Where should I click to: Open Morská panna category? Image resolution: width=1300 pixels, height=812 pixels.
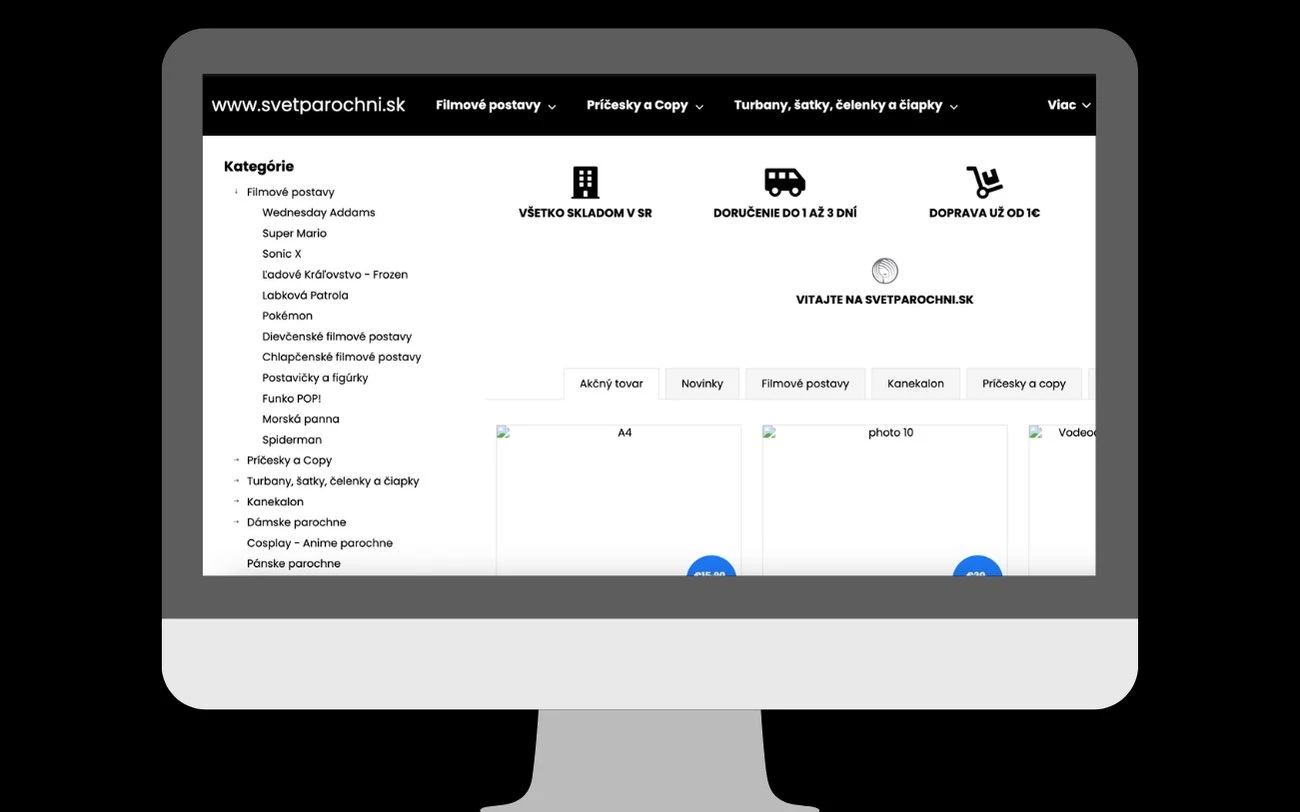(x=301, y=419)
